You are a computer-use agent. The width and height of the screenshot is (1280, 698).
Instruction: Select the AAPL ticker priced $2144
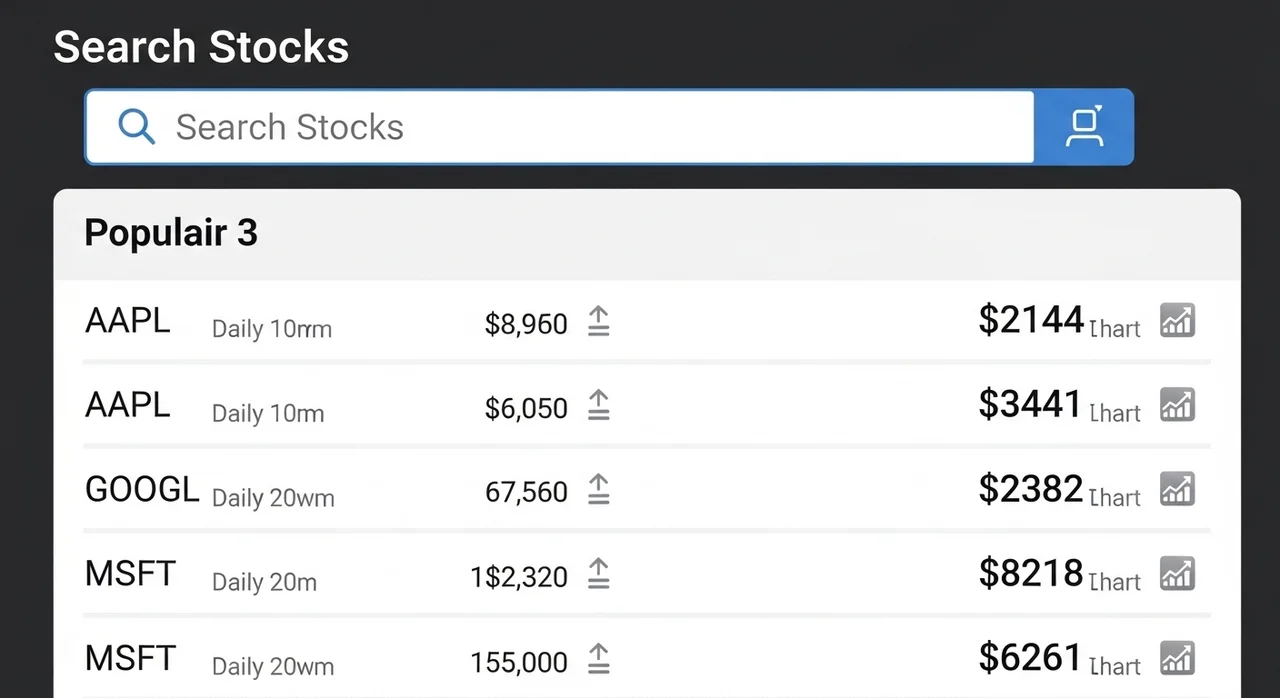click(x=128, y=321)
